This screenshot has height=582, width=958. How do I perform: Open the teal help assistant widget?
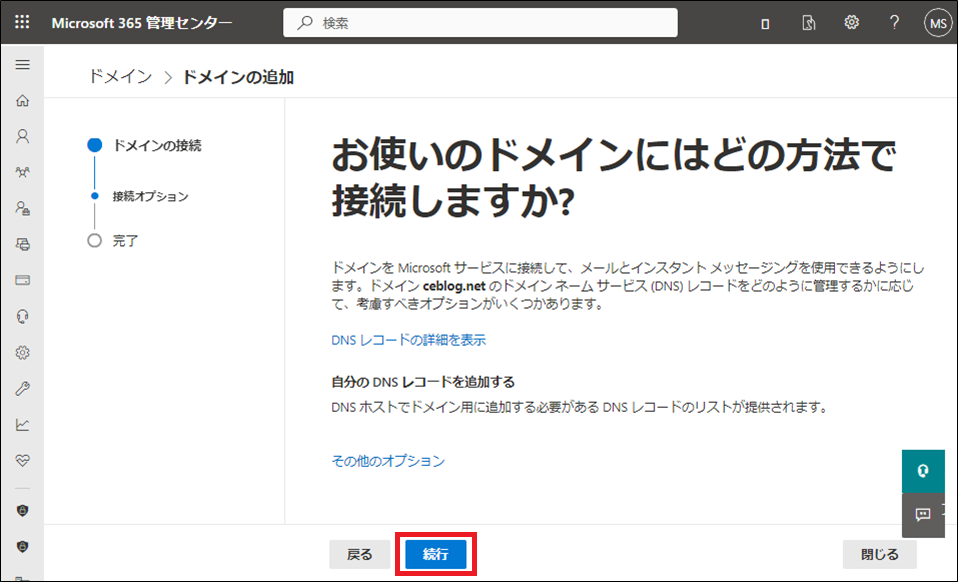[923, 471]
